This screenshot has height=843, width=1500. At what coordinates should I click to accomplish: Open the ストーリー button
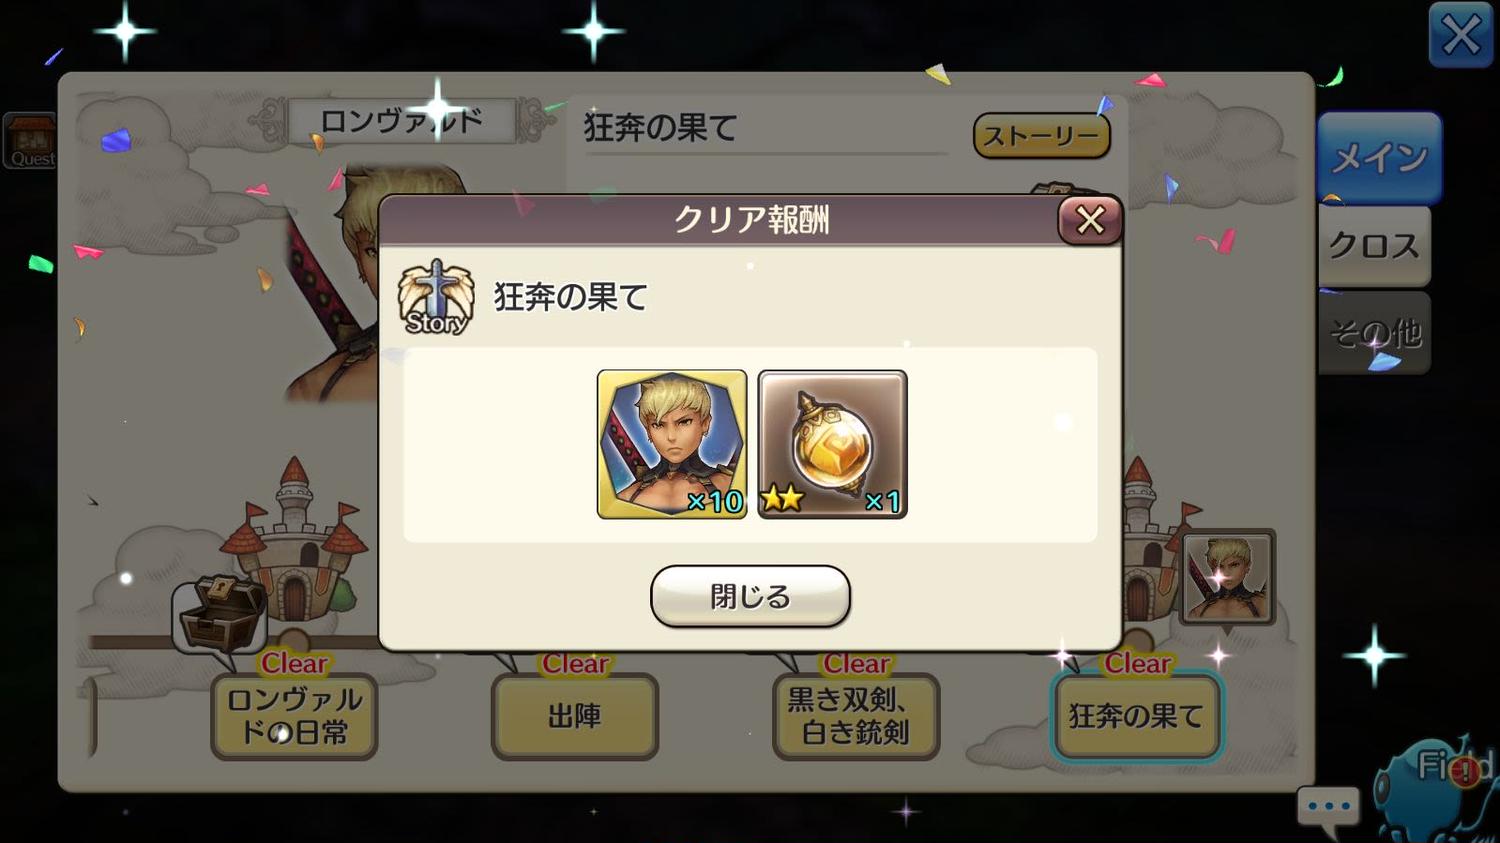[x=1041, y=135]
